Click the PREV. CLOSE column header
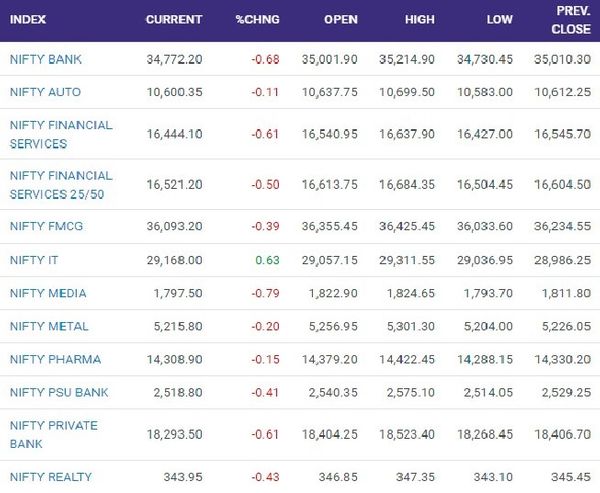The image size is (600, 493). point(571,20)
